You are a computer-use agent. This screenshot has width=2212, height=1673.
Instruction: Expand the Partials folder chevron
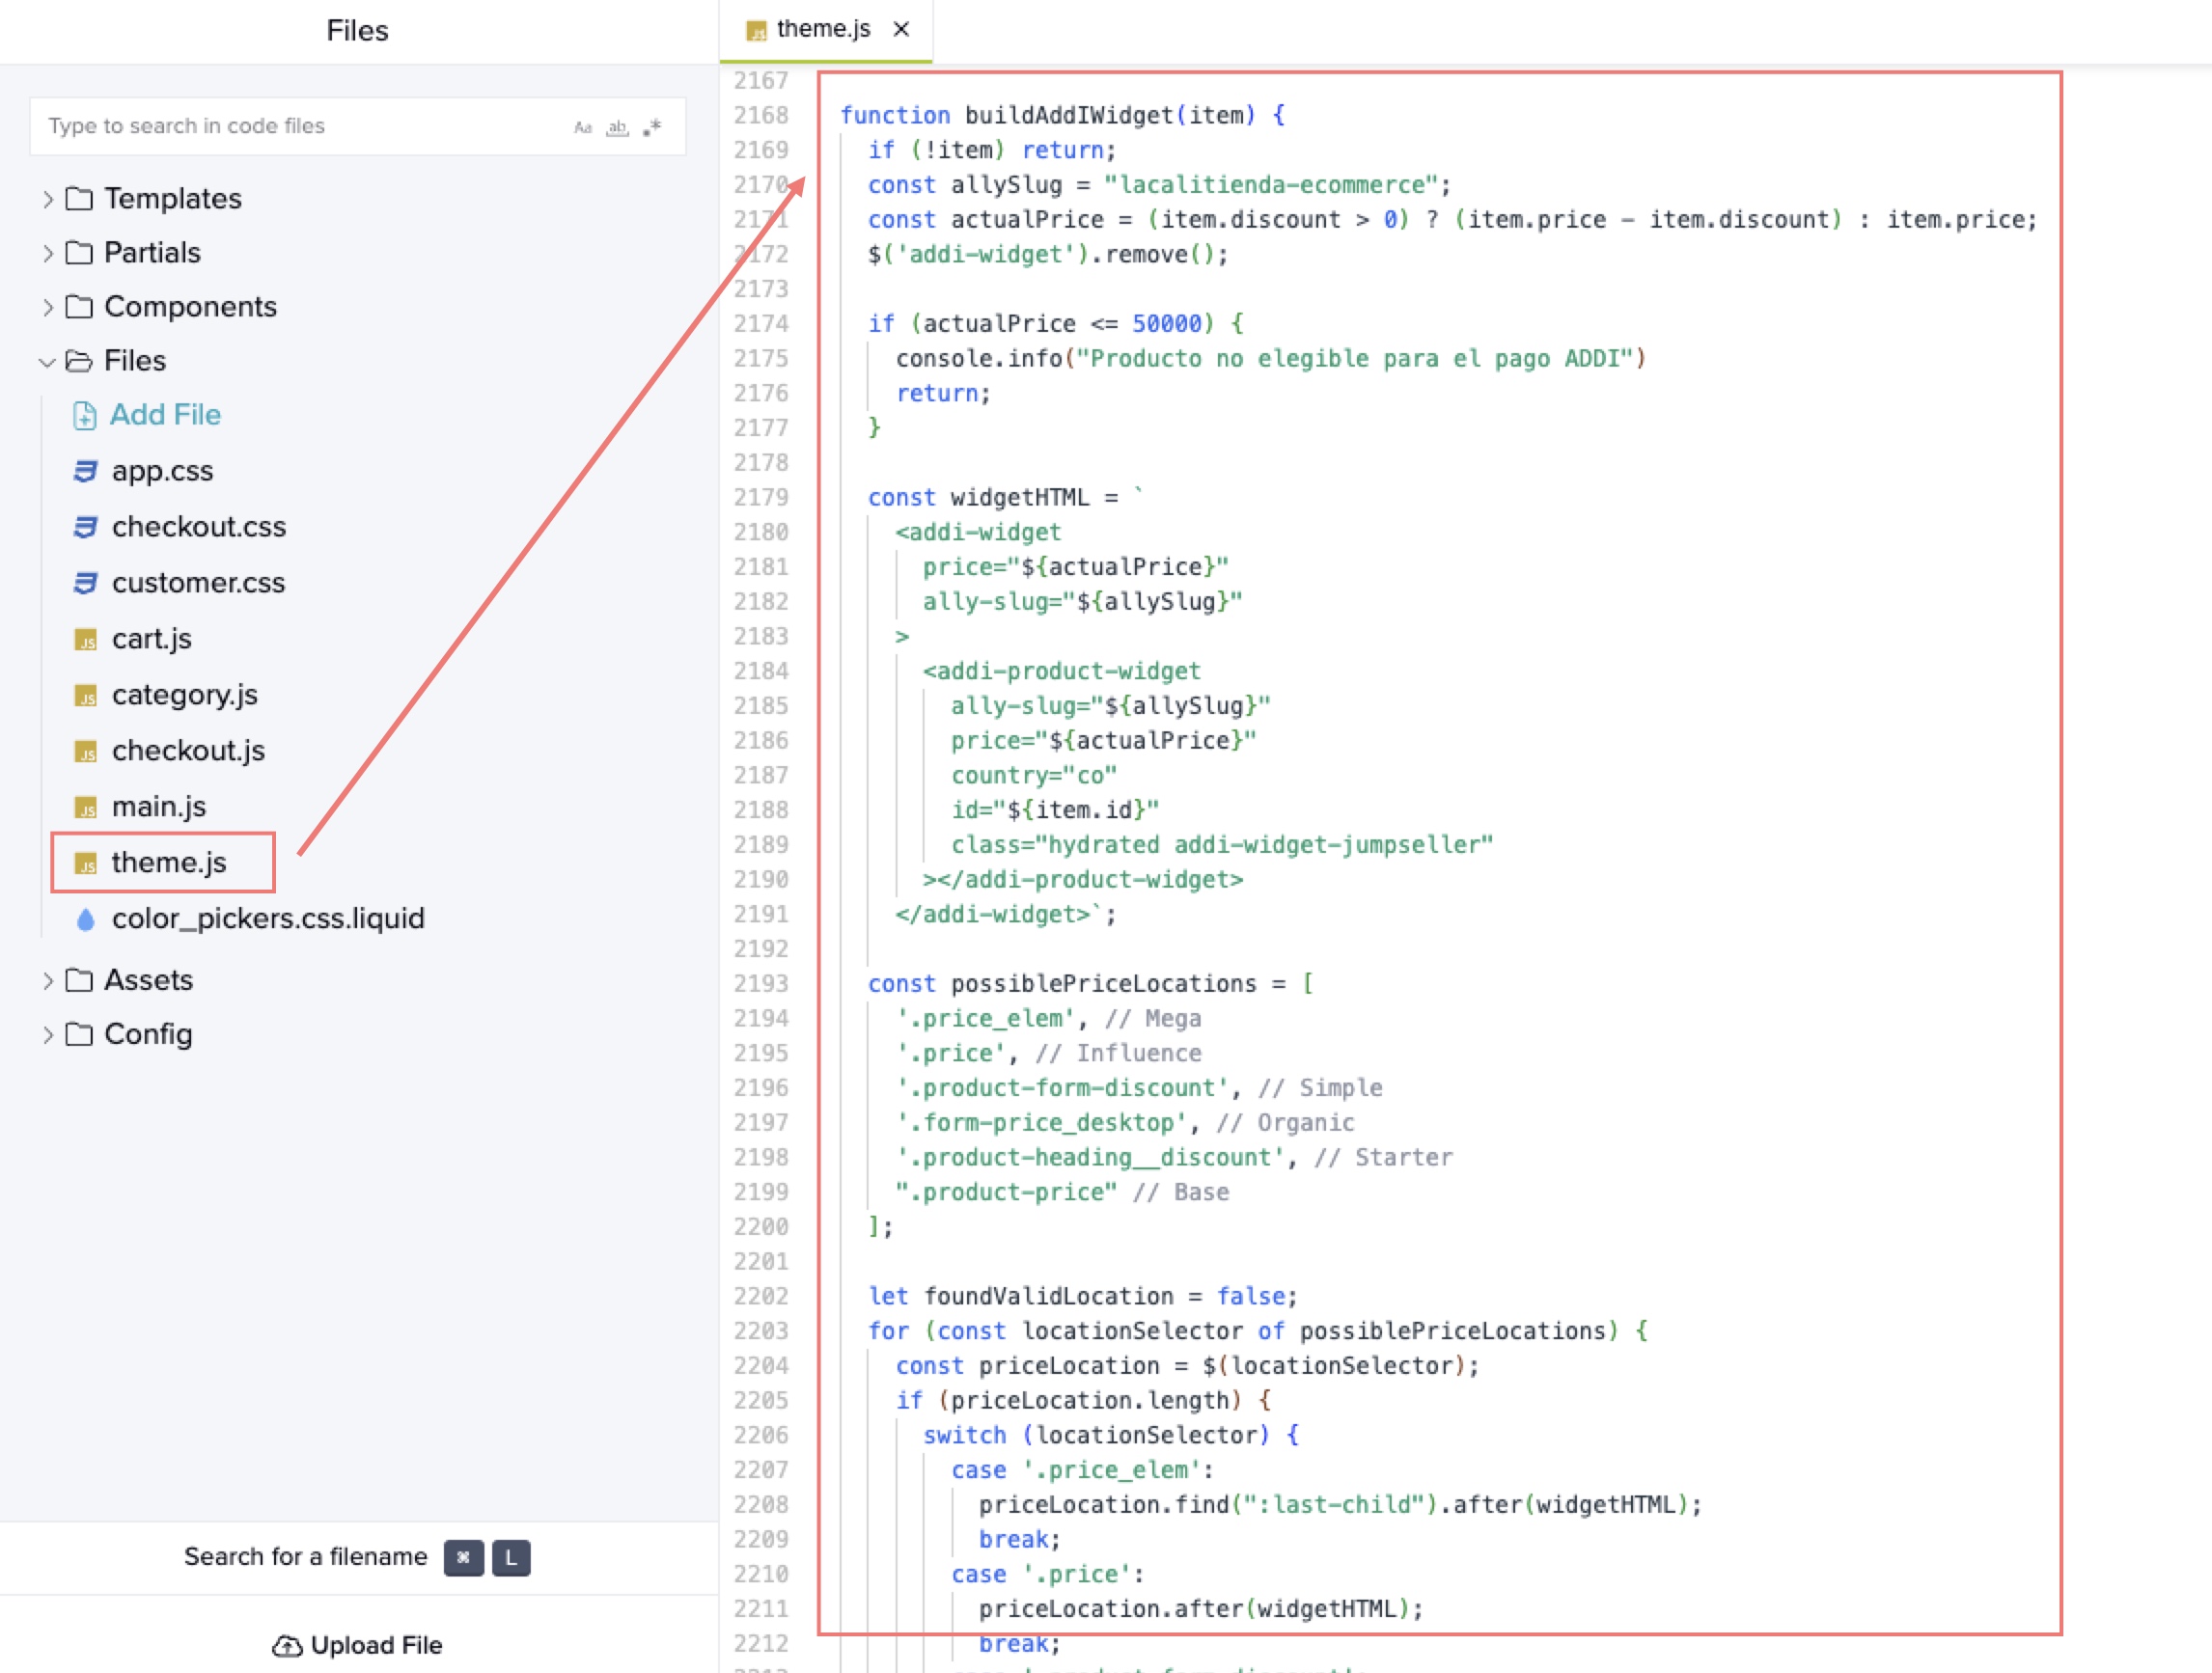[47, 253]
